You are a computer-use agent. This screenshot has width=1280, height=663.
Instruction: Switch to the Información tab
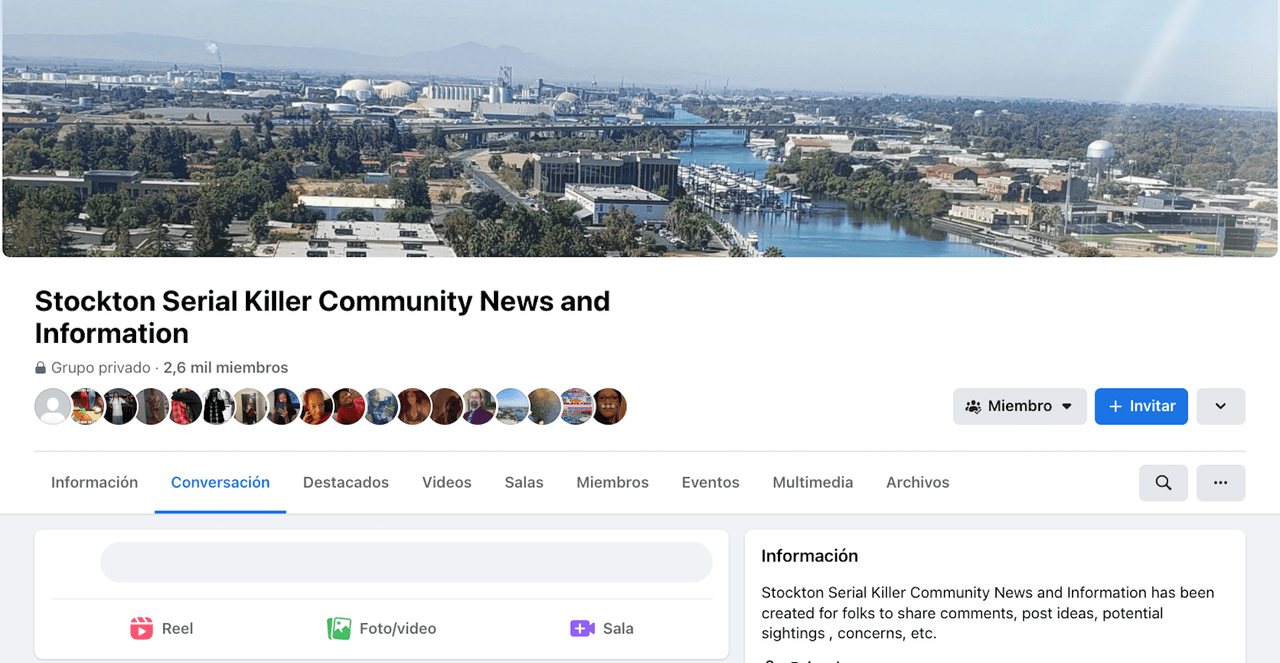pyautogui.click(x=95, y=482)
